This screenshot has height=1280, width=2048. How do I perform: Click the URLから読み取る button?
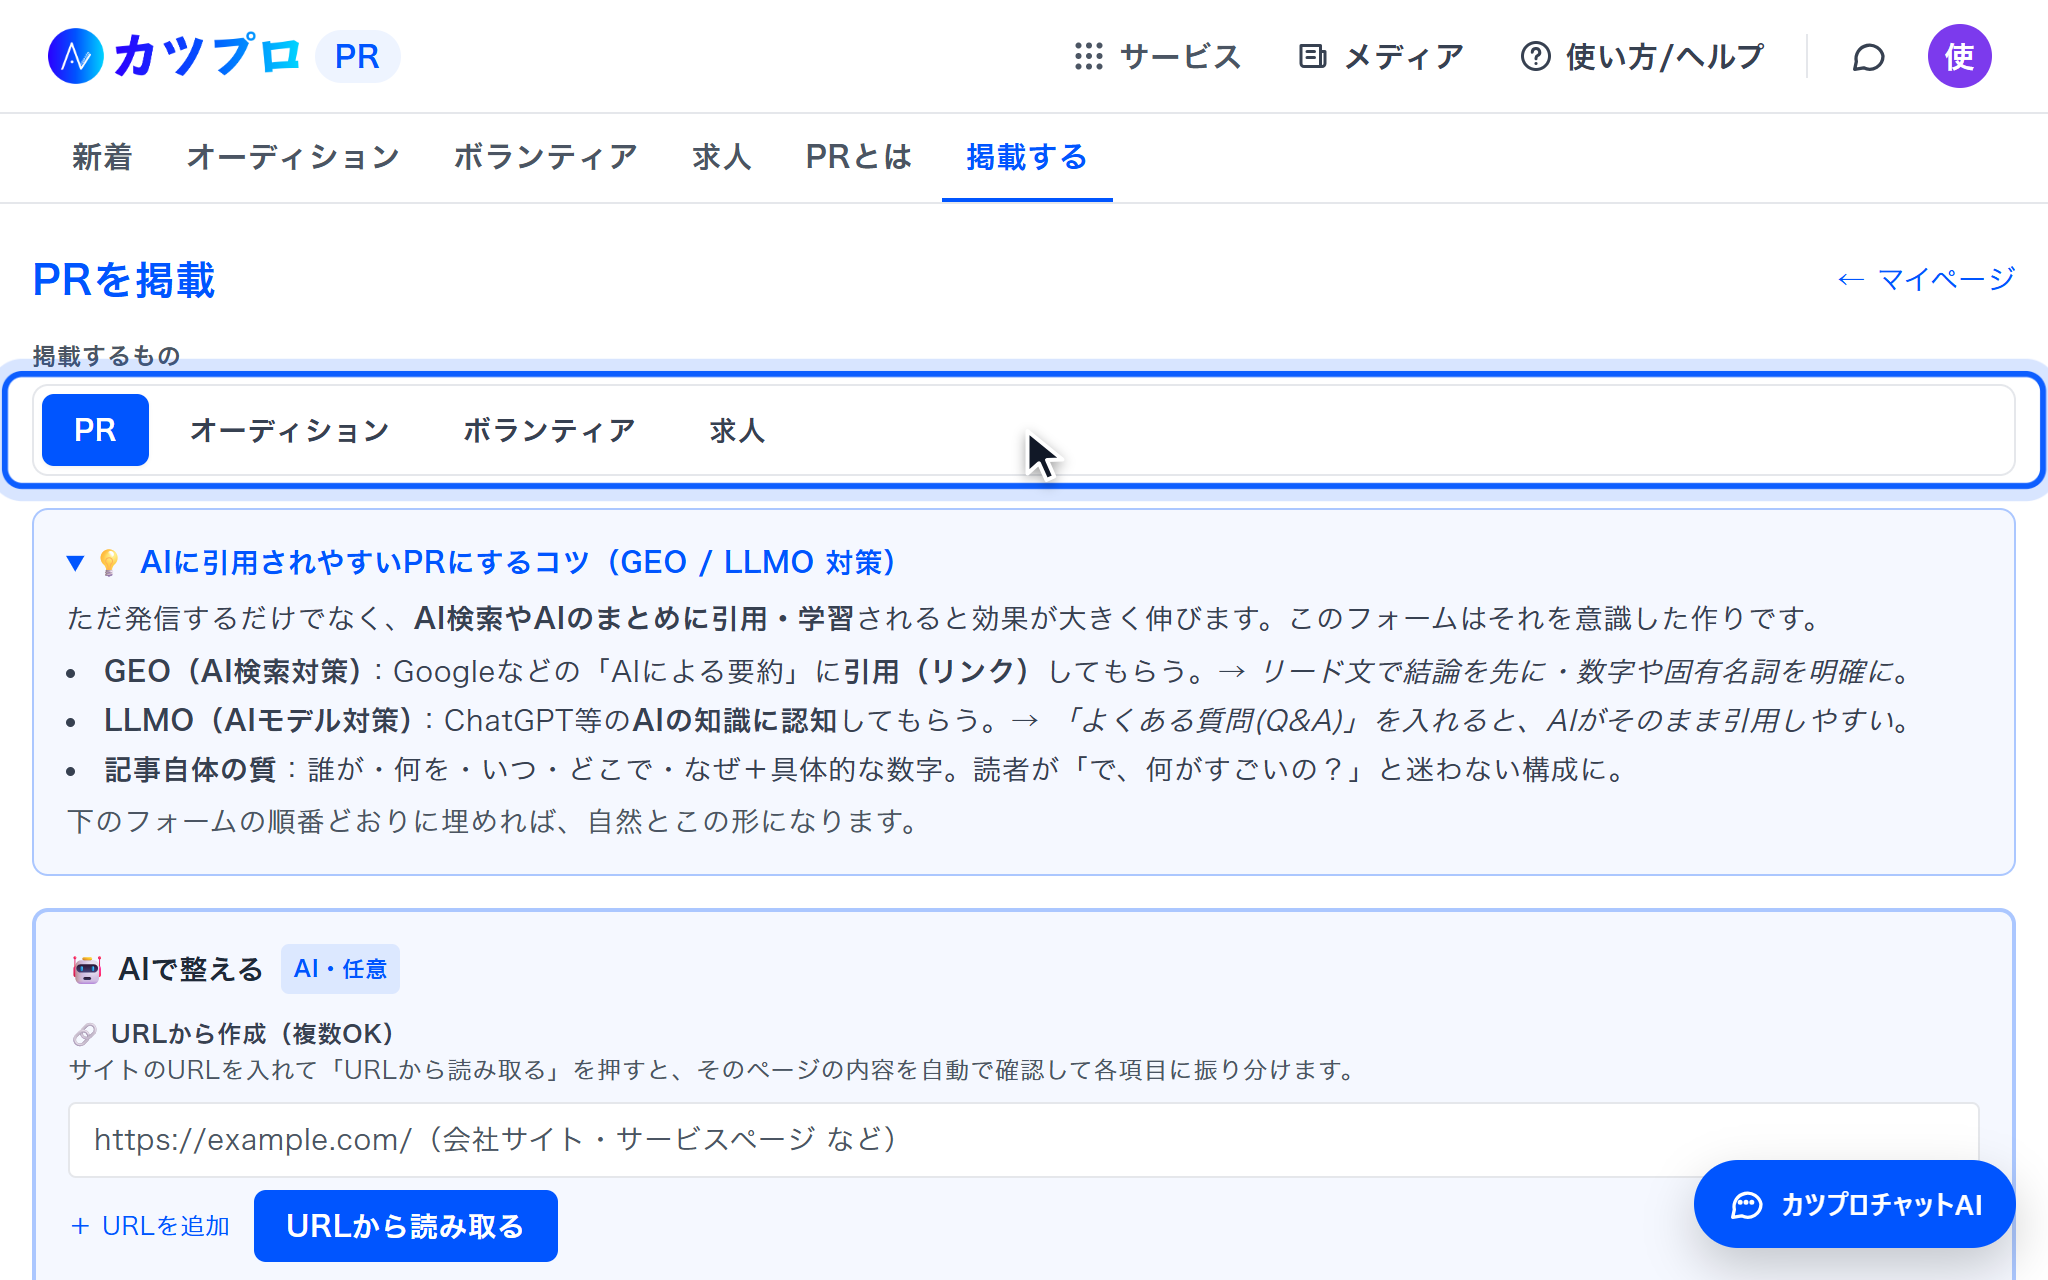coord(405,1226)
